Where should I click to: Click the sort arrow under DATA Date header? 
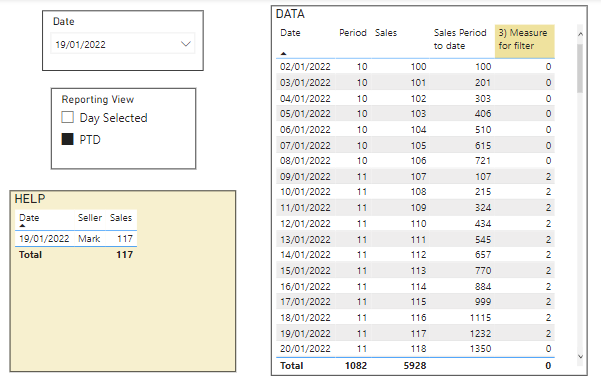coord(284,53)
